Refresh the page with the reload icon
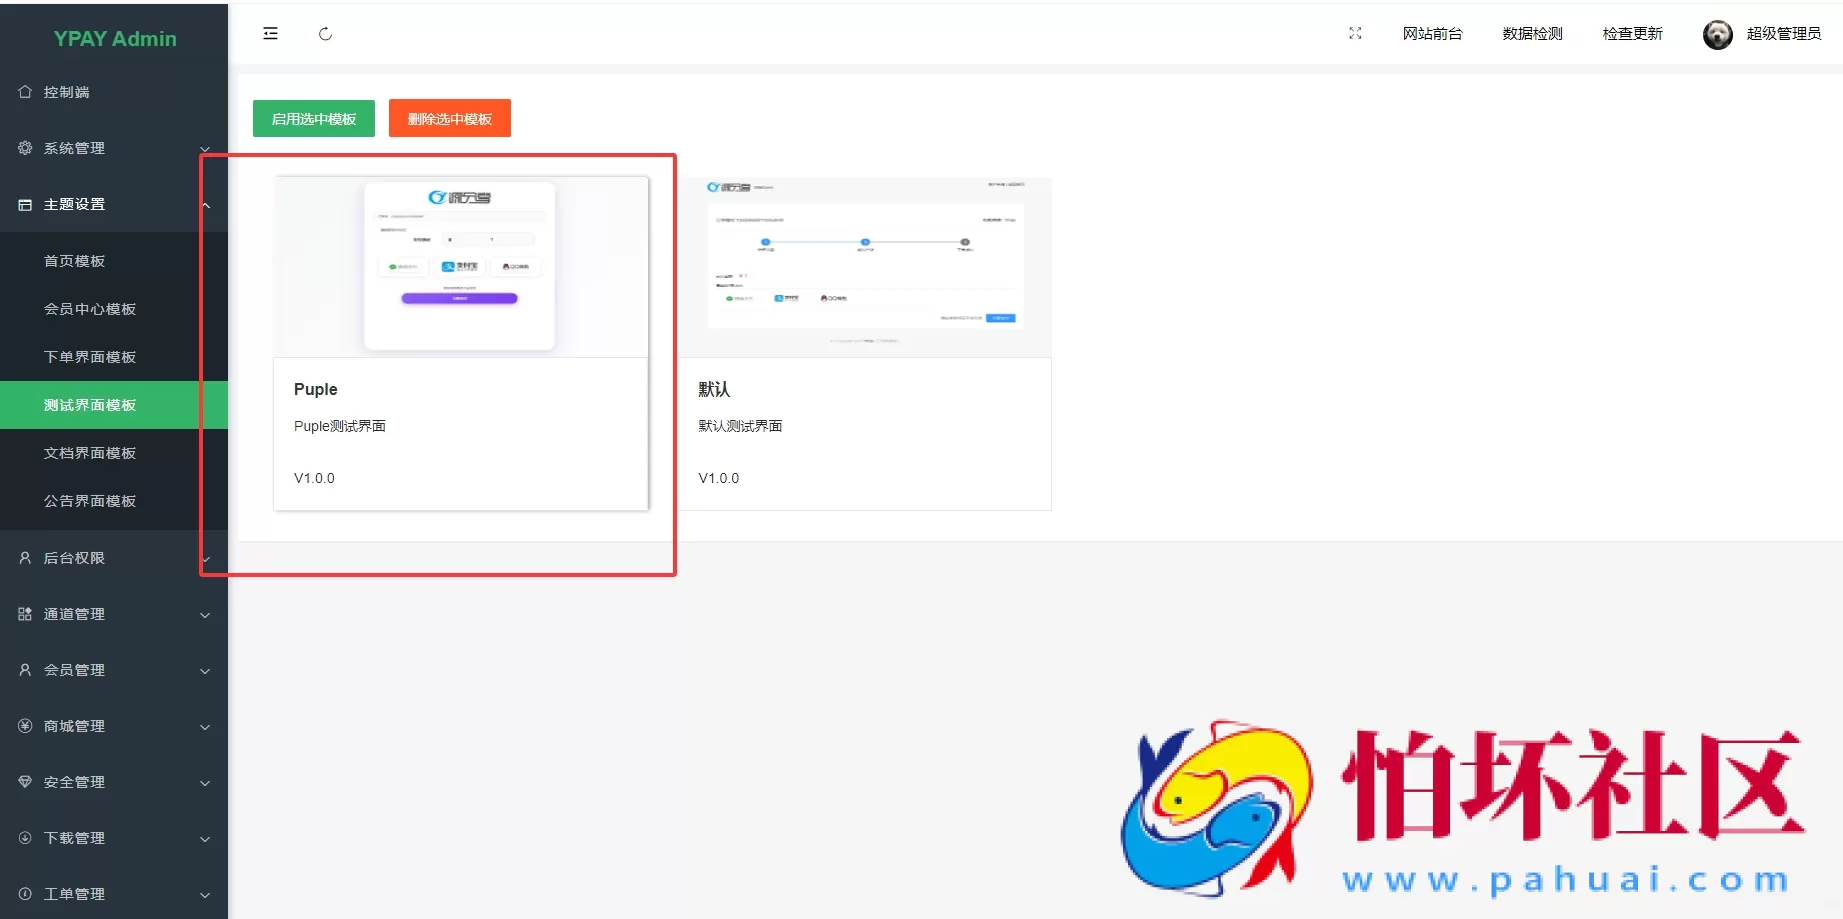 pyautogui.click(x=325, y=33)
